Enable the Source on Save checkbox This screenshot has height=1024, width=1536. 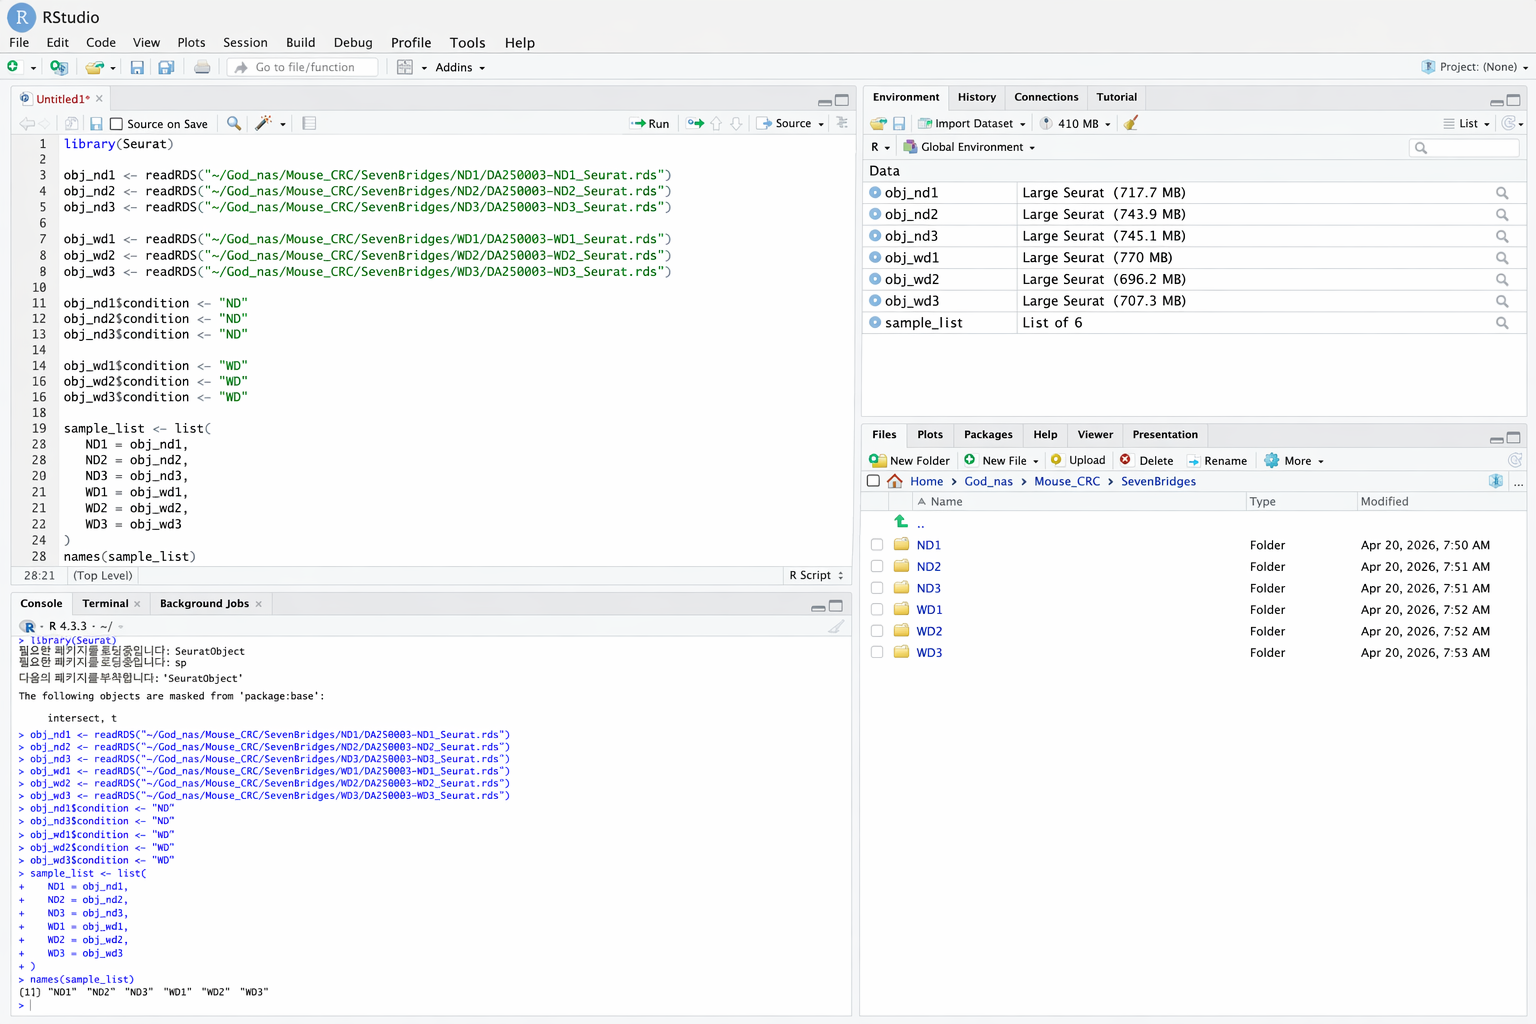(x=117, y=124)
